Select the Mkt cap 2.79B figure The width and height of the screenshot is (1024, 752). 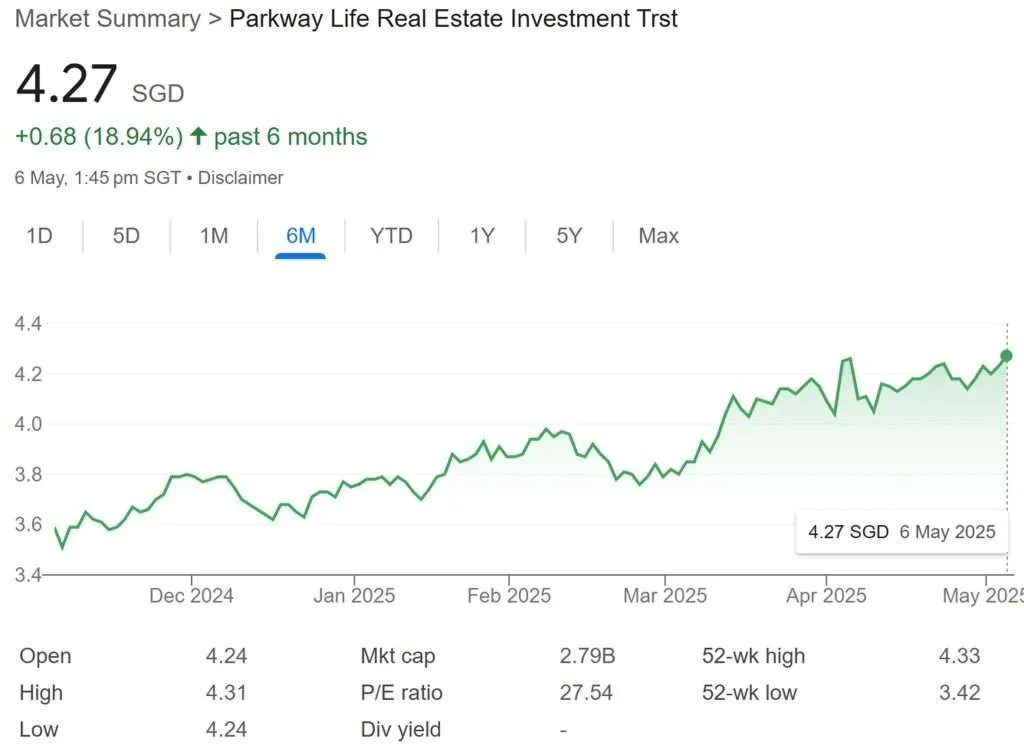coord(587,656)
